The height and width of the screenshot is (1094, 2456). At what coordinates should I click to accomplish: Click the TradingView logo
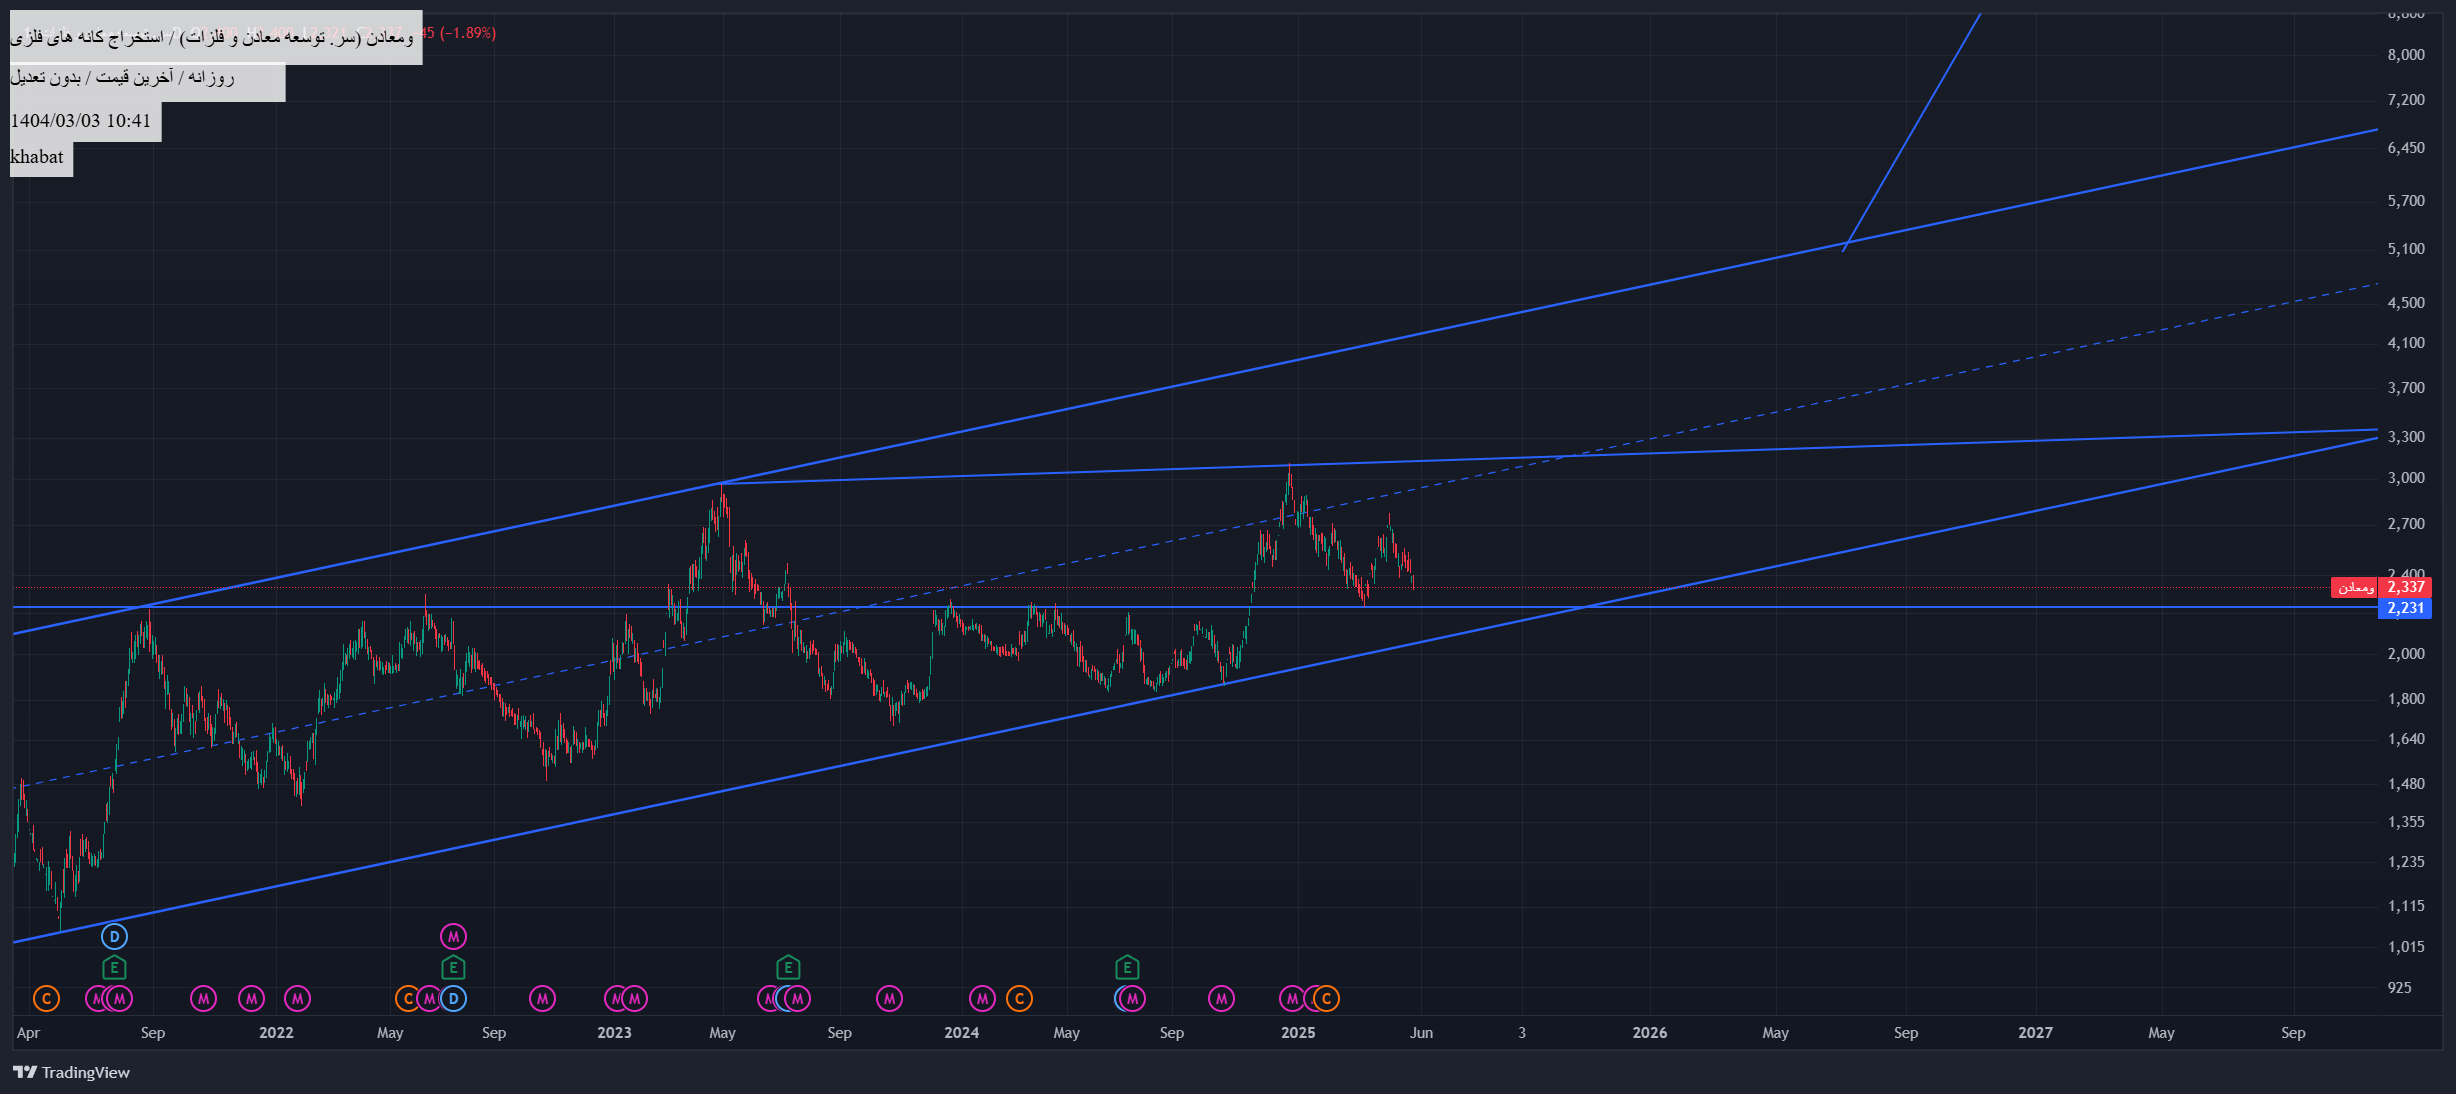(71, 1073)
